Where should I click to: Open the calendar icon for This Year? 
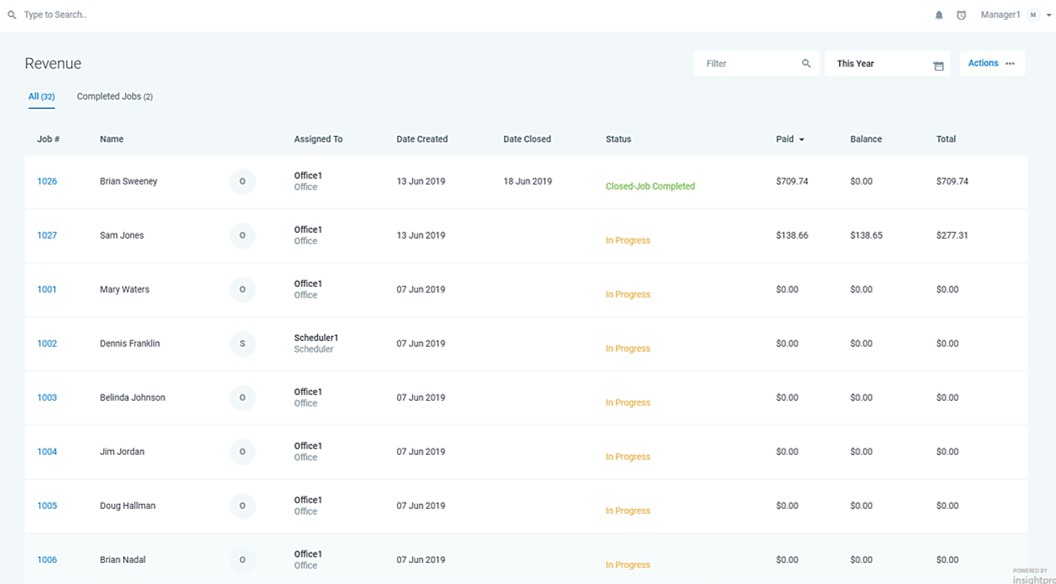click(x=938, y=65)
